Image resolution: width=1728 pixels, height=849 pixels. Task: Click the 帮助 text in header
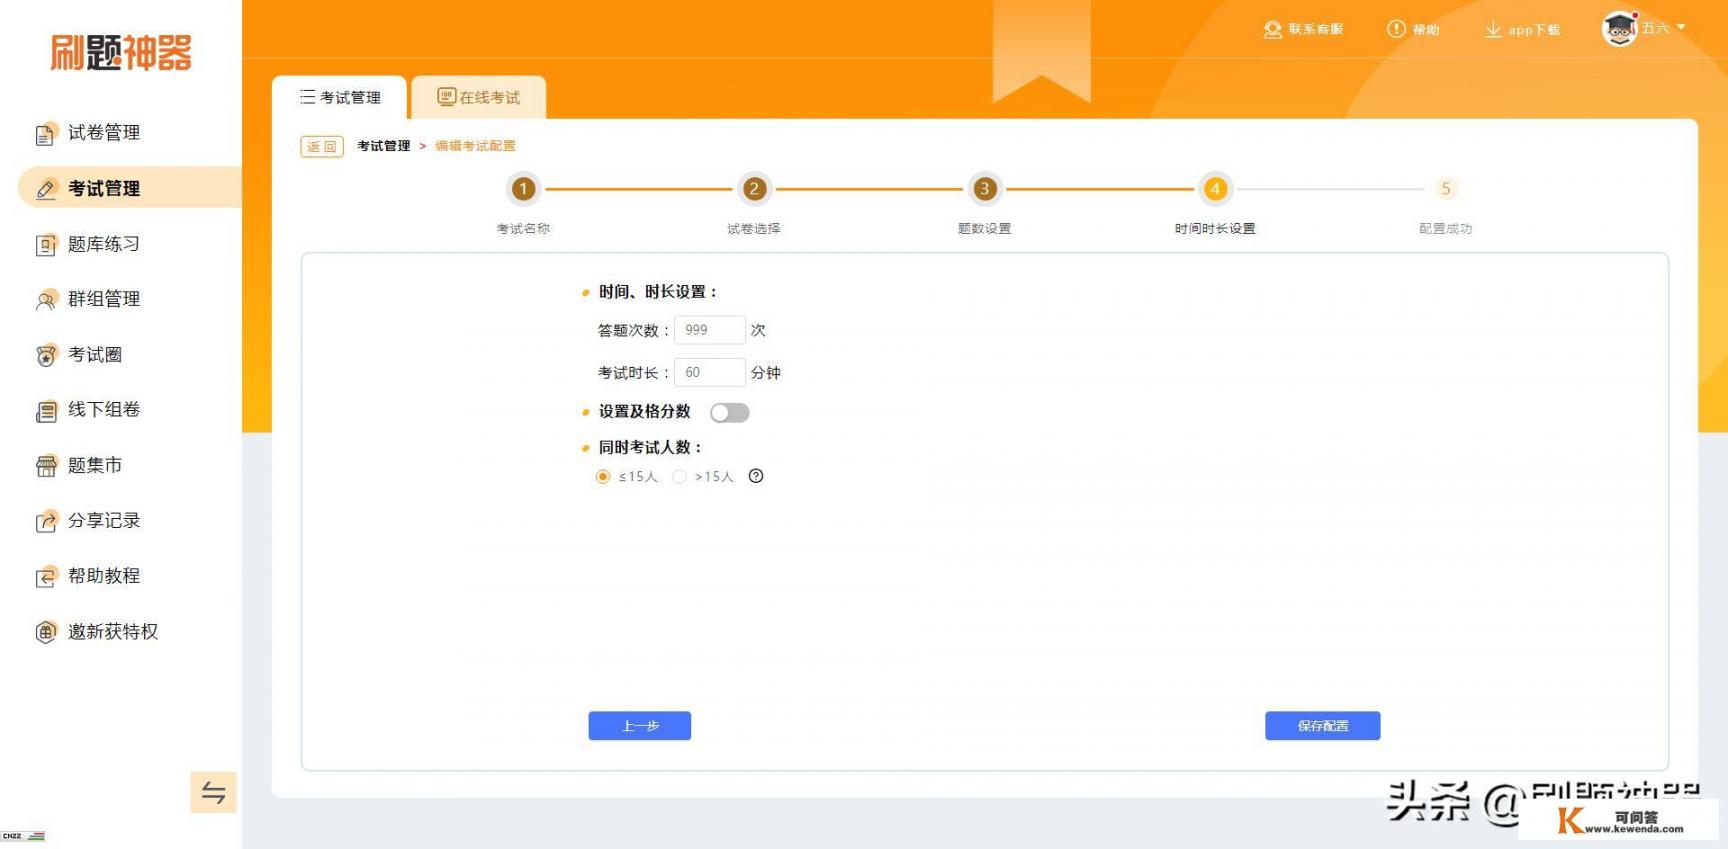click(x=1426, y=30)
